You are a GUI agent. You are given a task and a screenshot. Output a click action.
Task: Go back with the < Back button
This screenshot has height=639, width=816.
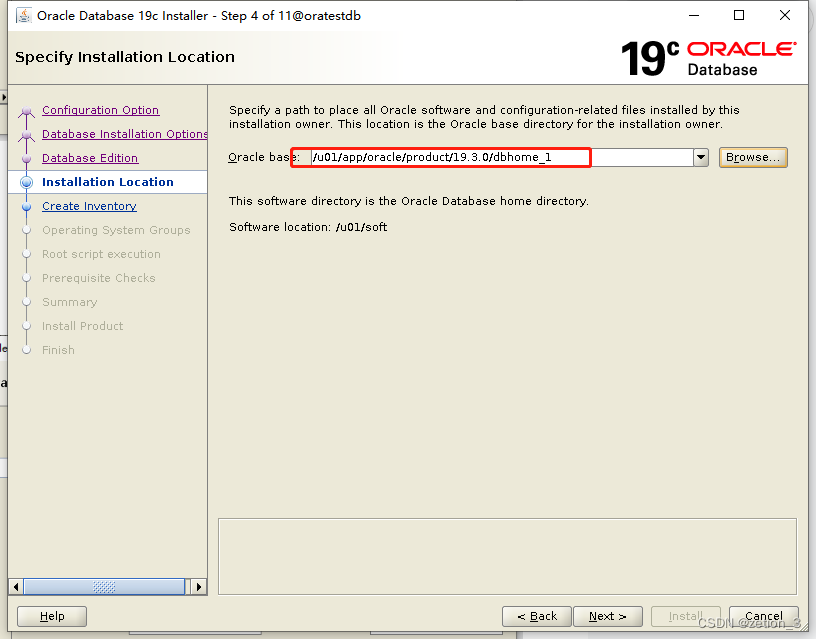[x=537, y=616]
